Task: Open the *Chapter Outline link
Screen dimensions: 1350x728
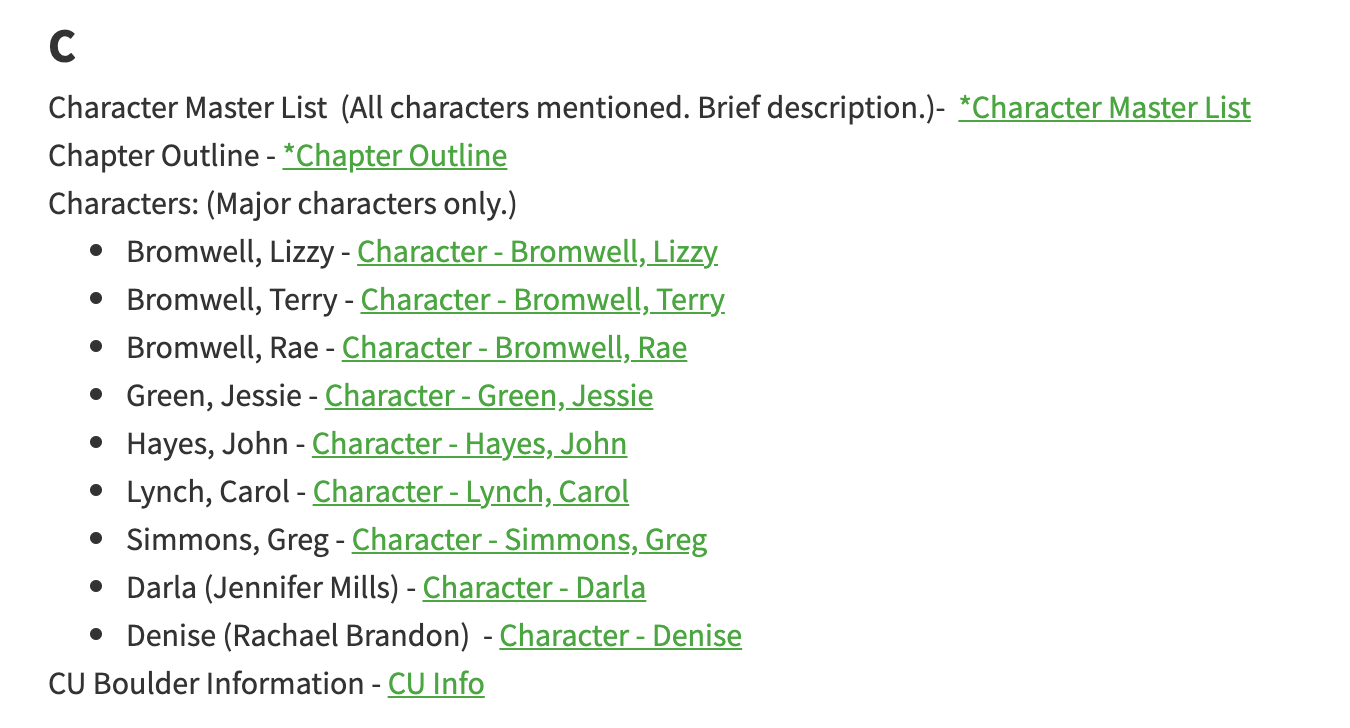Action: pos(395,155)
